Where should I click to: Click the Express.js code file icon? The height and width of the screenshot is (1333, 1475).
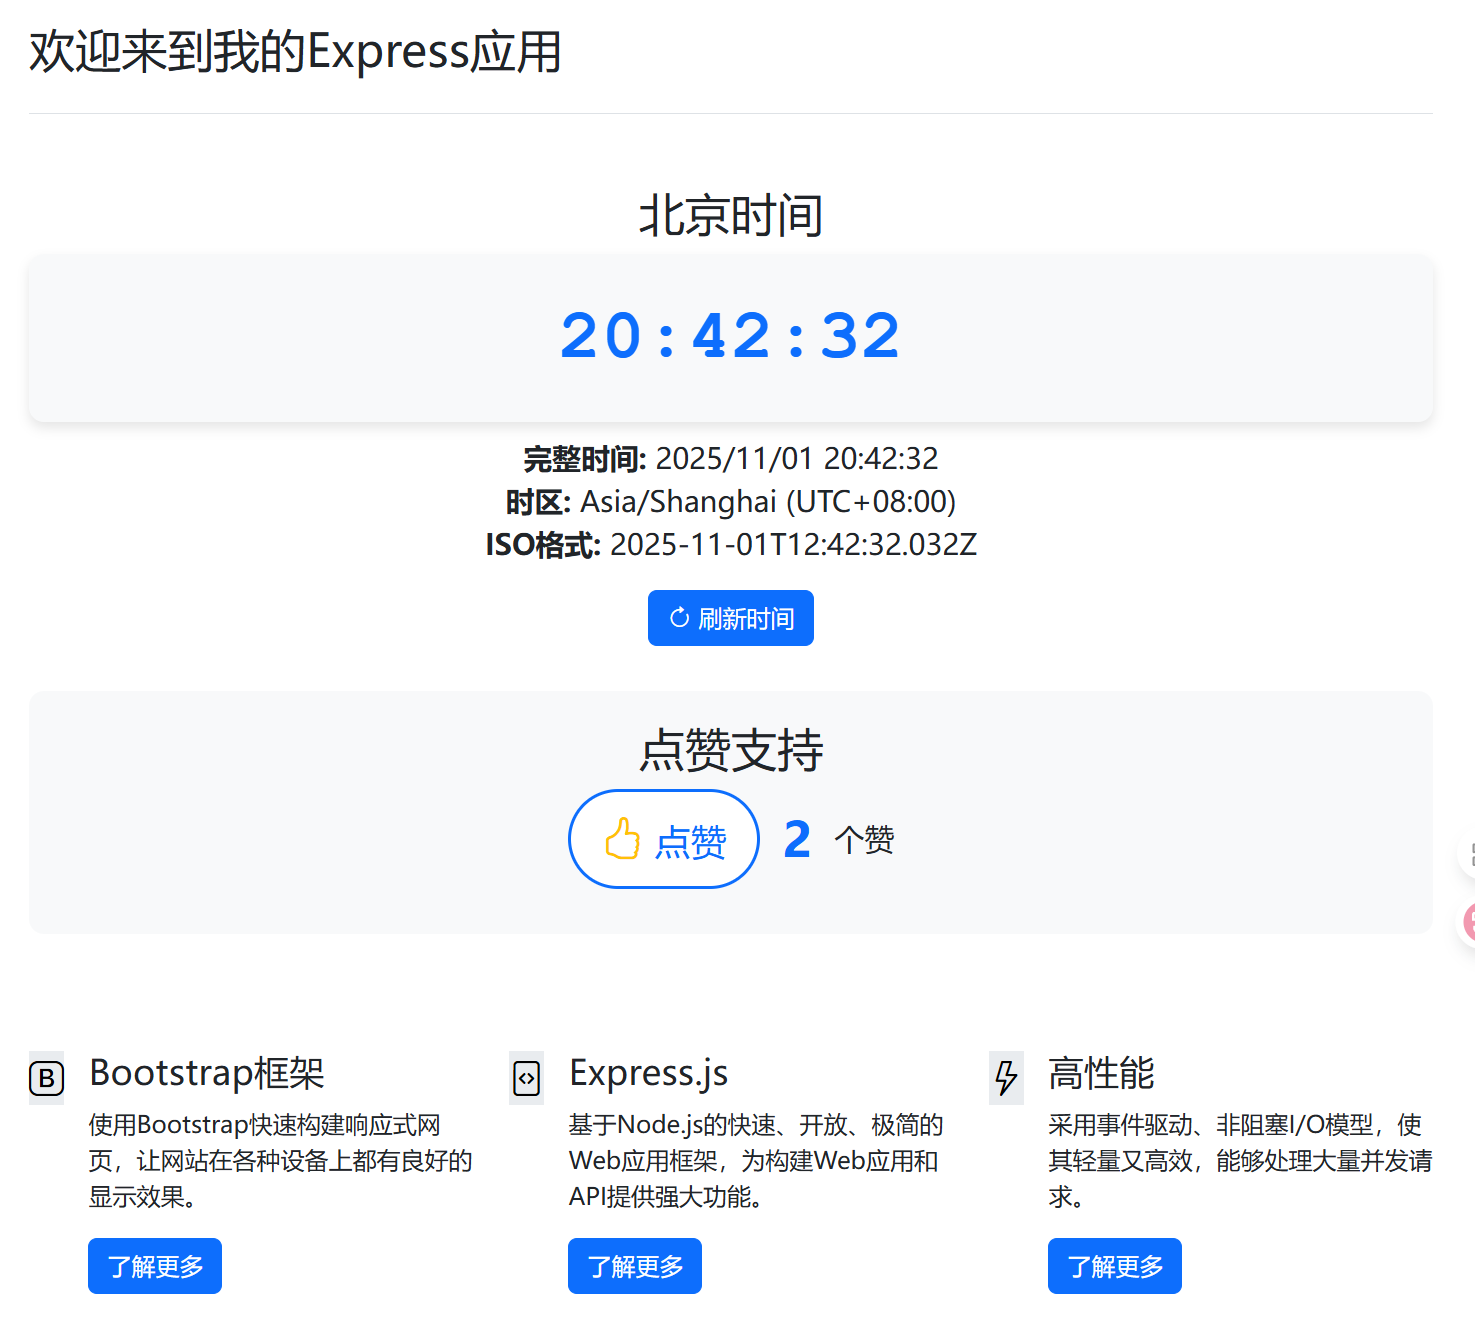[x=526, y=1078]
